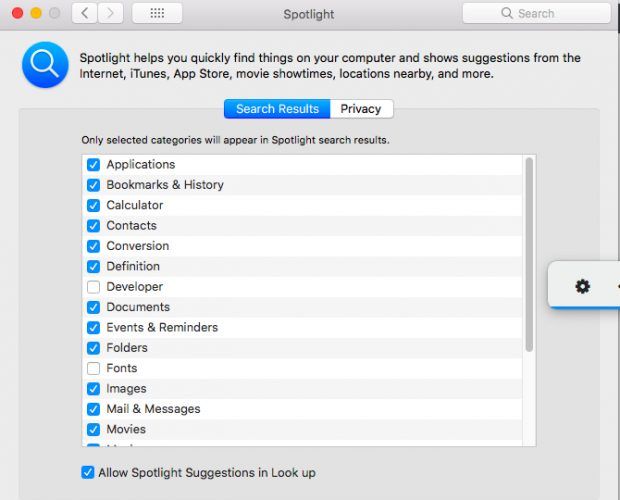Select the Images row label
The width and height of the screenshot is (620, 500).
point(126,389)
